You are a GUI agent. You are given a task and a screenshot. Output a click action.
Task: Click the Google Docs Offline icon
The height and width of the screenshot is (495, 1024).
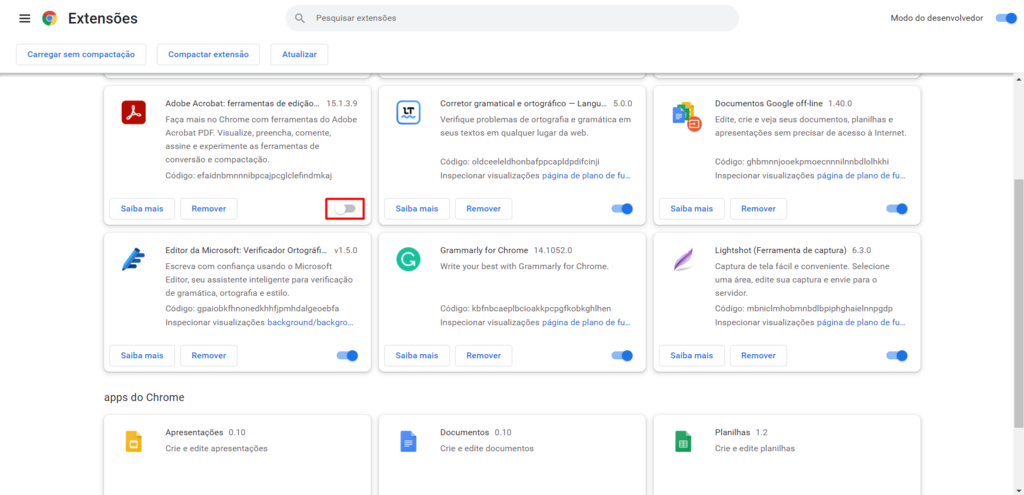point(684,113)
